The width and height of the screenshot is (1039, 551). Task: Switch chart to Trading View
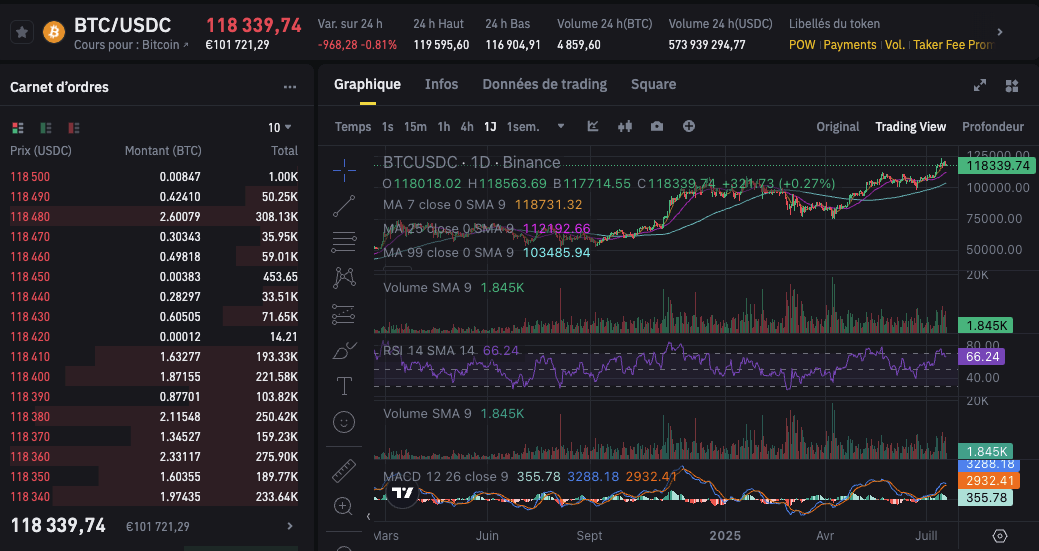tap(910, 126)
